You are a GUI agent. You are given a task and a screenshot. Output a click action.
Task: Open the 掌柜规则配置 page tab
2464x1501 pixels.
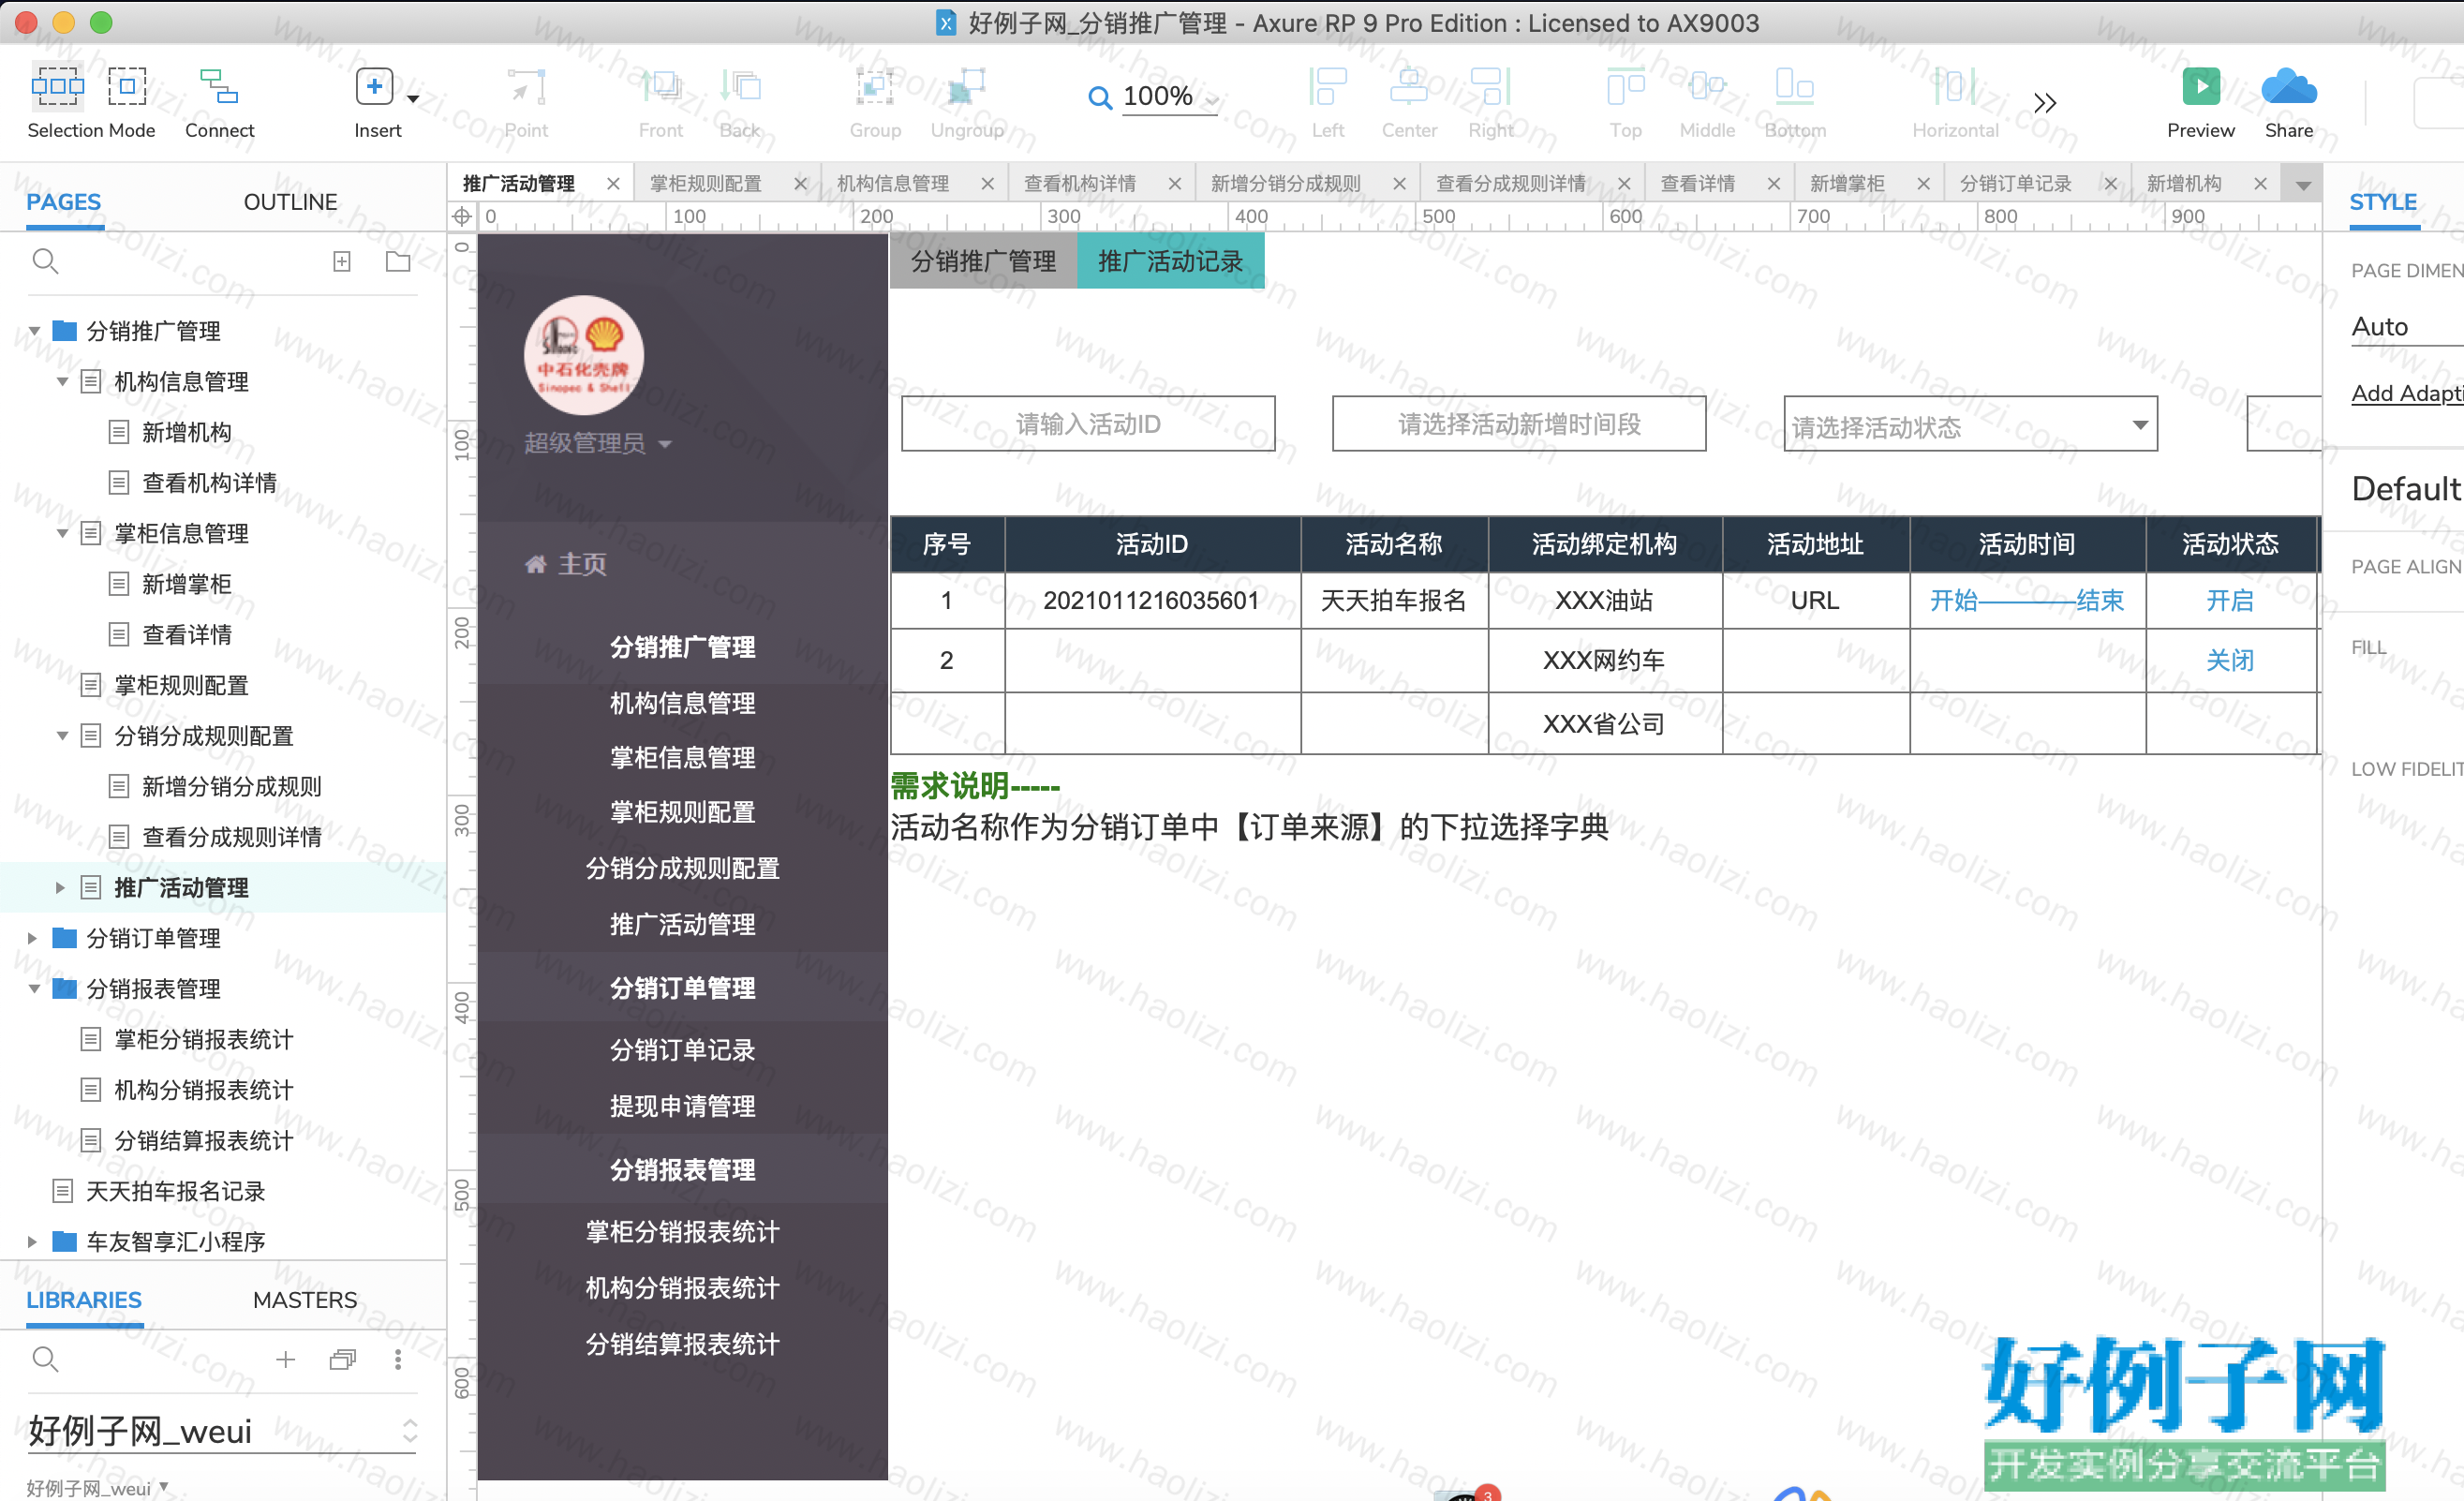tap(705, 184)
